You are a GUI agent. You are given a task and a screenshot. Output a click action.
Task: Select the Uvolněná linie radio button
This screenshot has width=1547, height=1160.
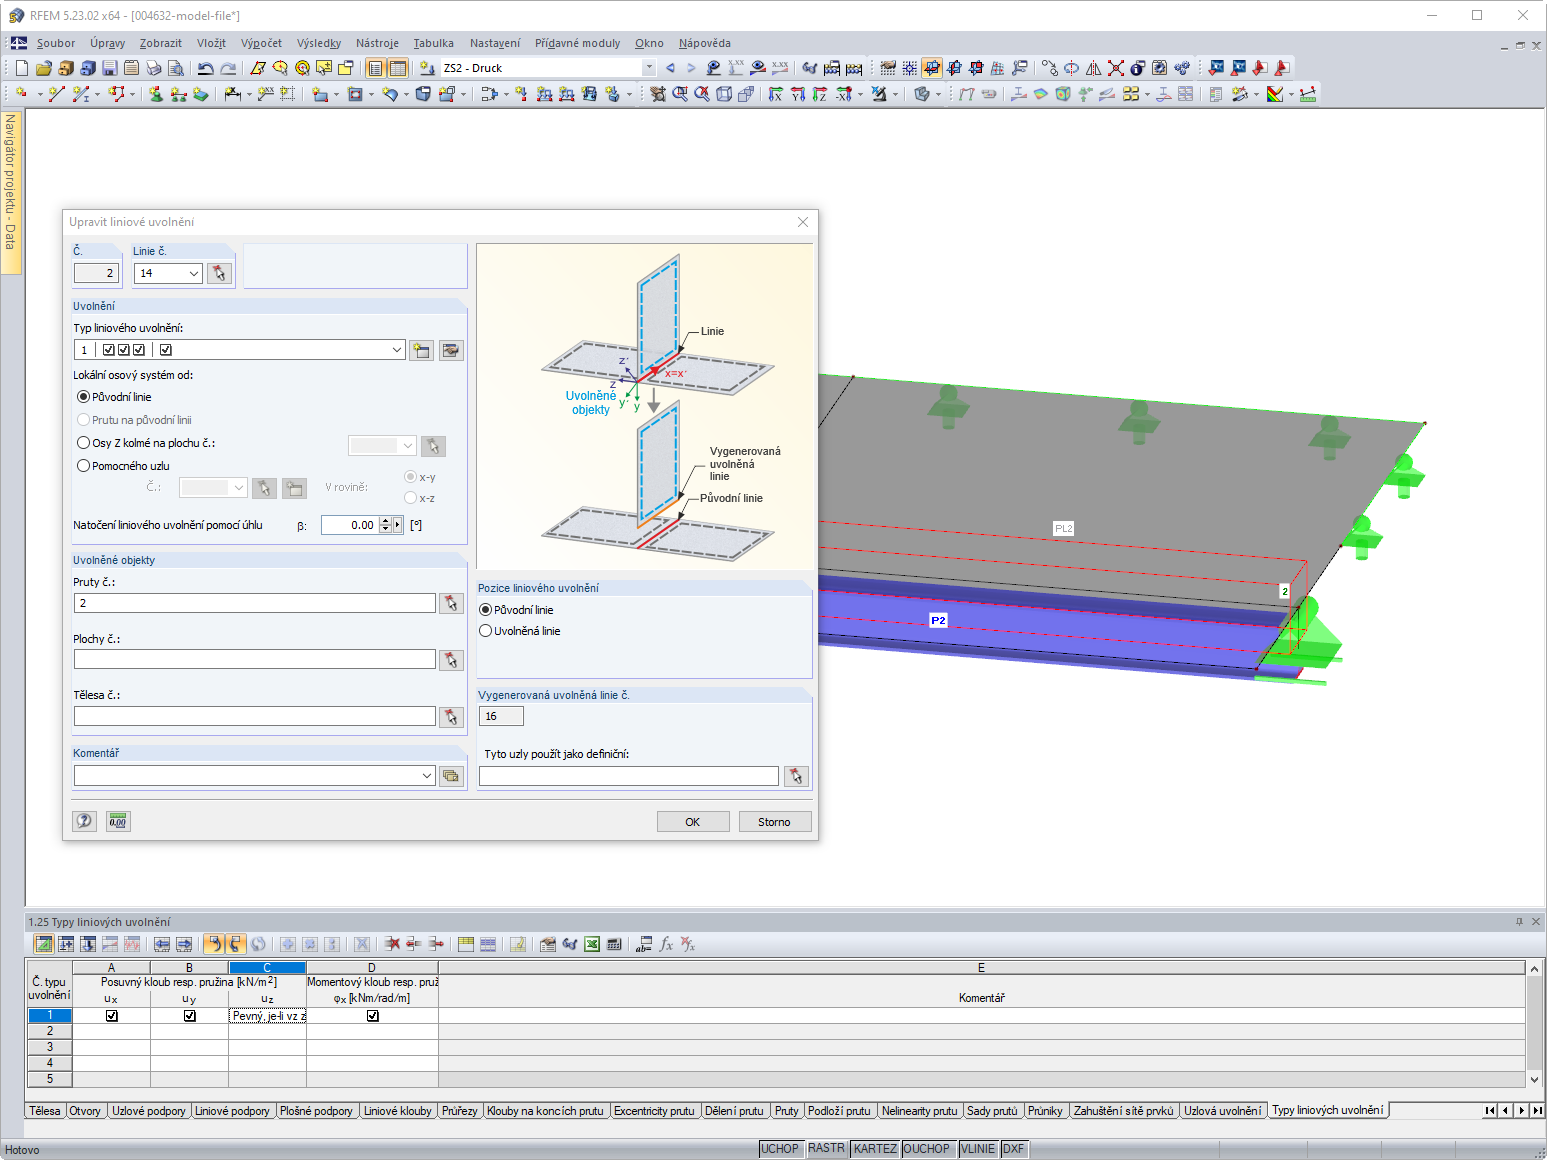click(x=486, y=631)
